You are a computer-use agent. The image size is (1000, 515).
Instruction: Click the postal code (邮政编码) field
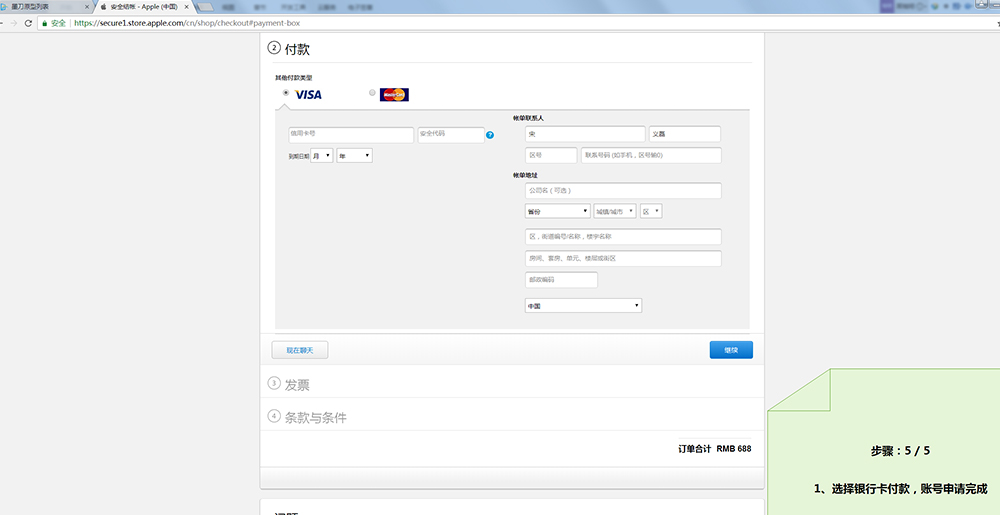(561, 280)
